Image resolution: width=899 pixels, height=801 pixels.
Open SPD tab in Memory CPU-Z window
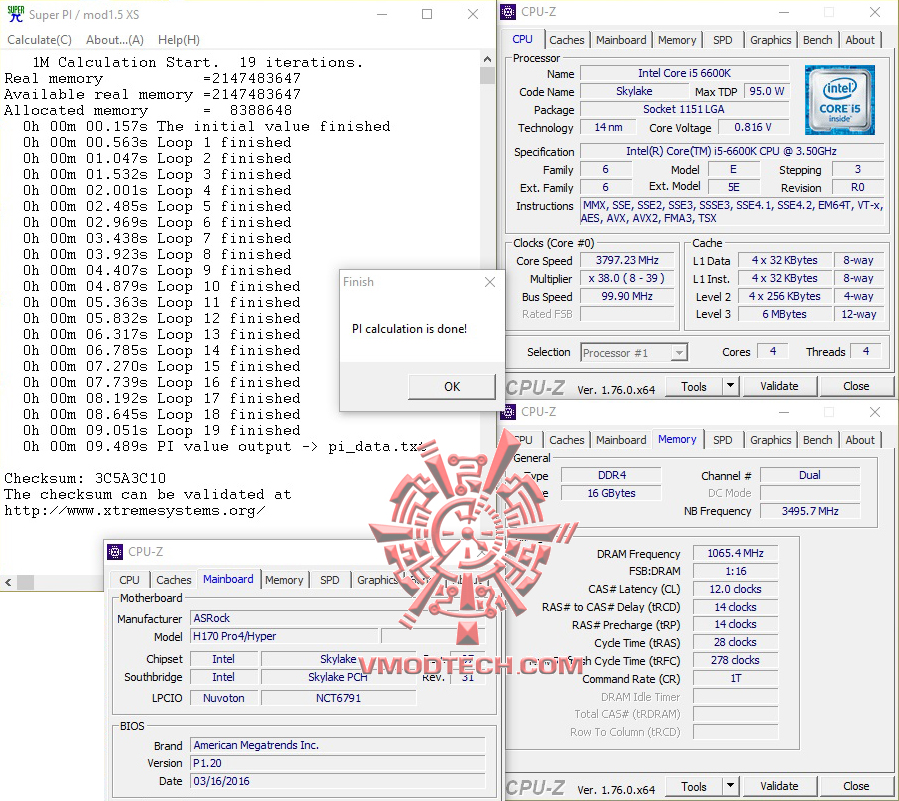tap(722, 440)
